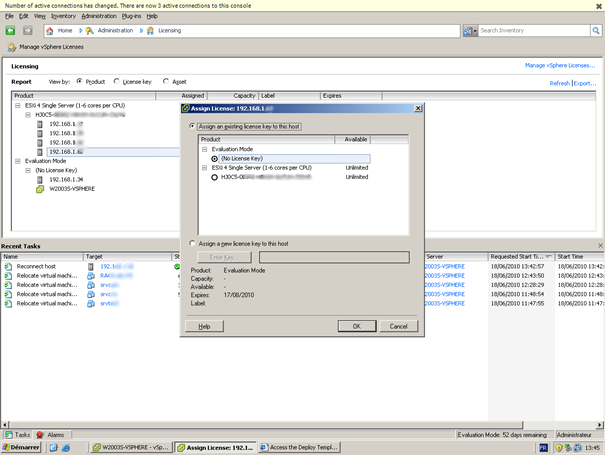Open the File menu

(9, 16)
